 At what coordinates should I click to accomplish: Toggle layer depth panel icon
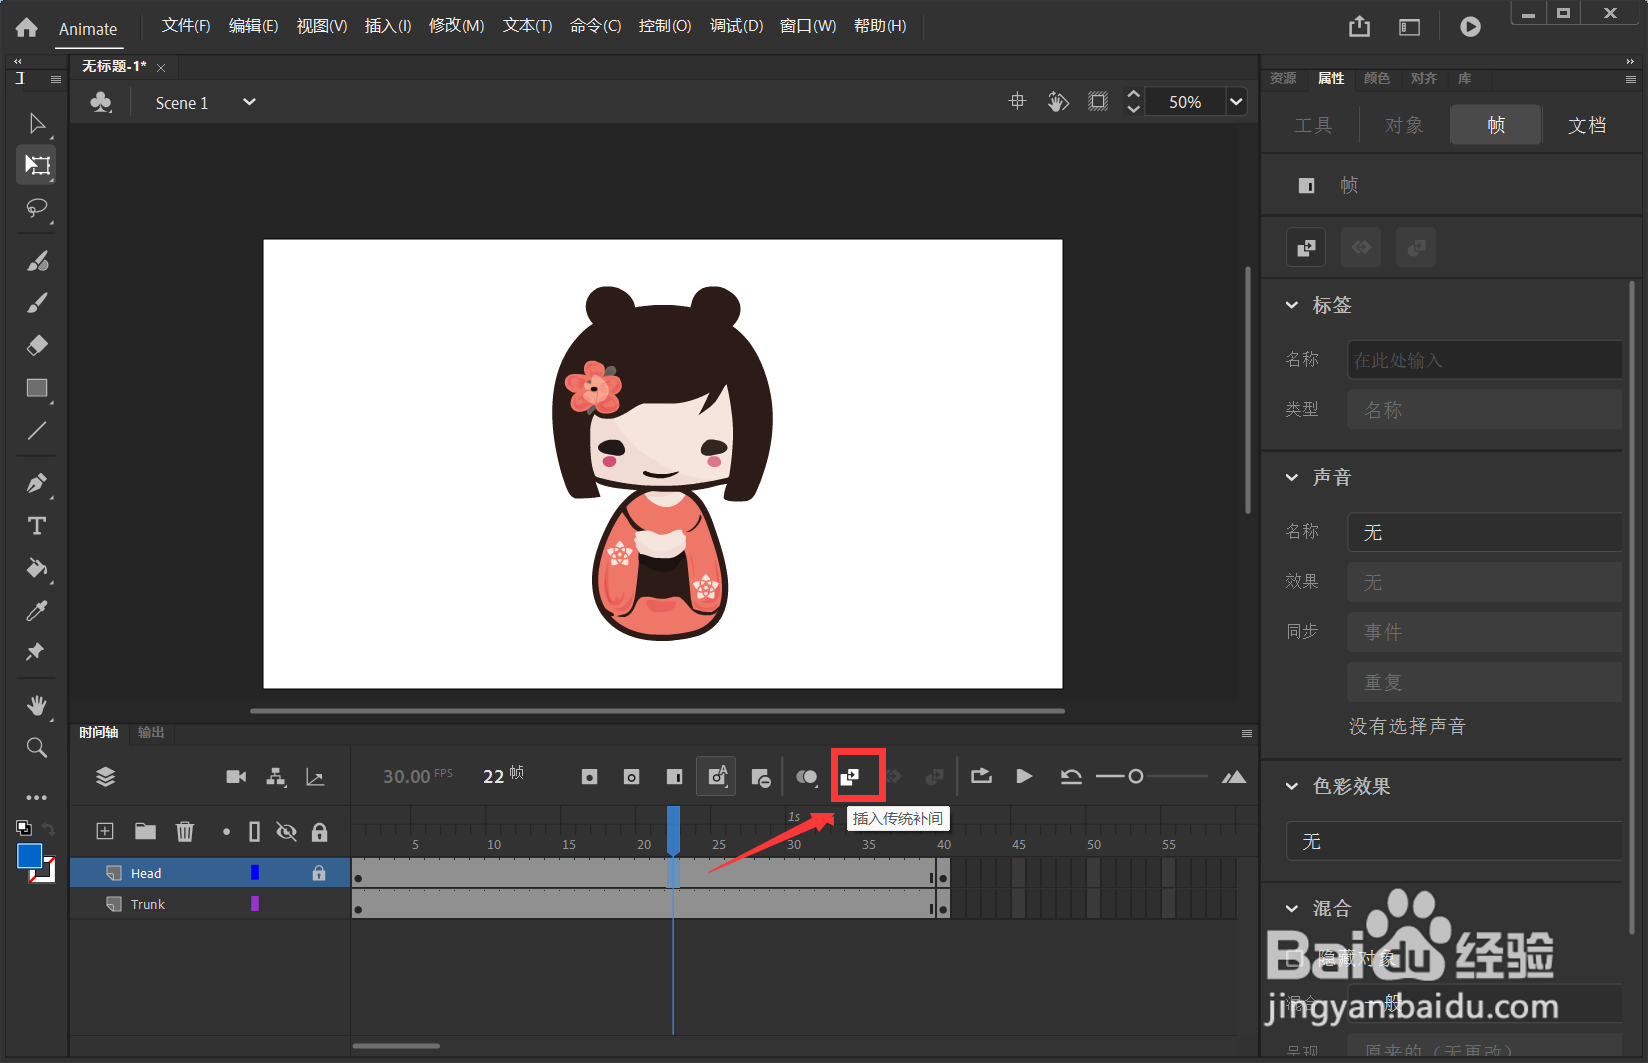click(315, 777)
